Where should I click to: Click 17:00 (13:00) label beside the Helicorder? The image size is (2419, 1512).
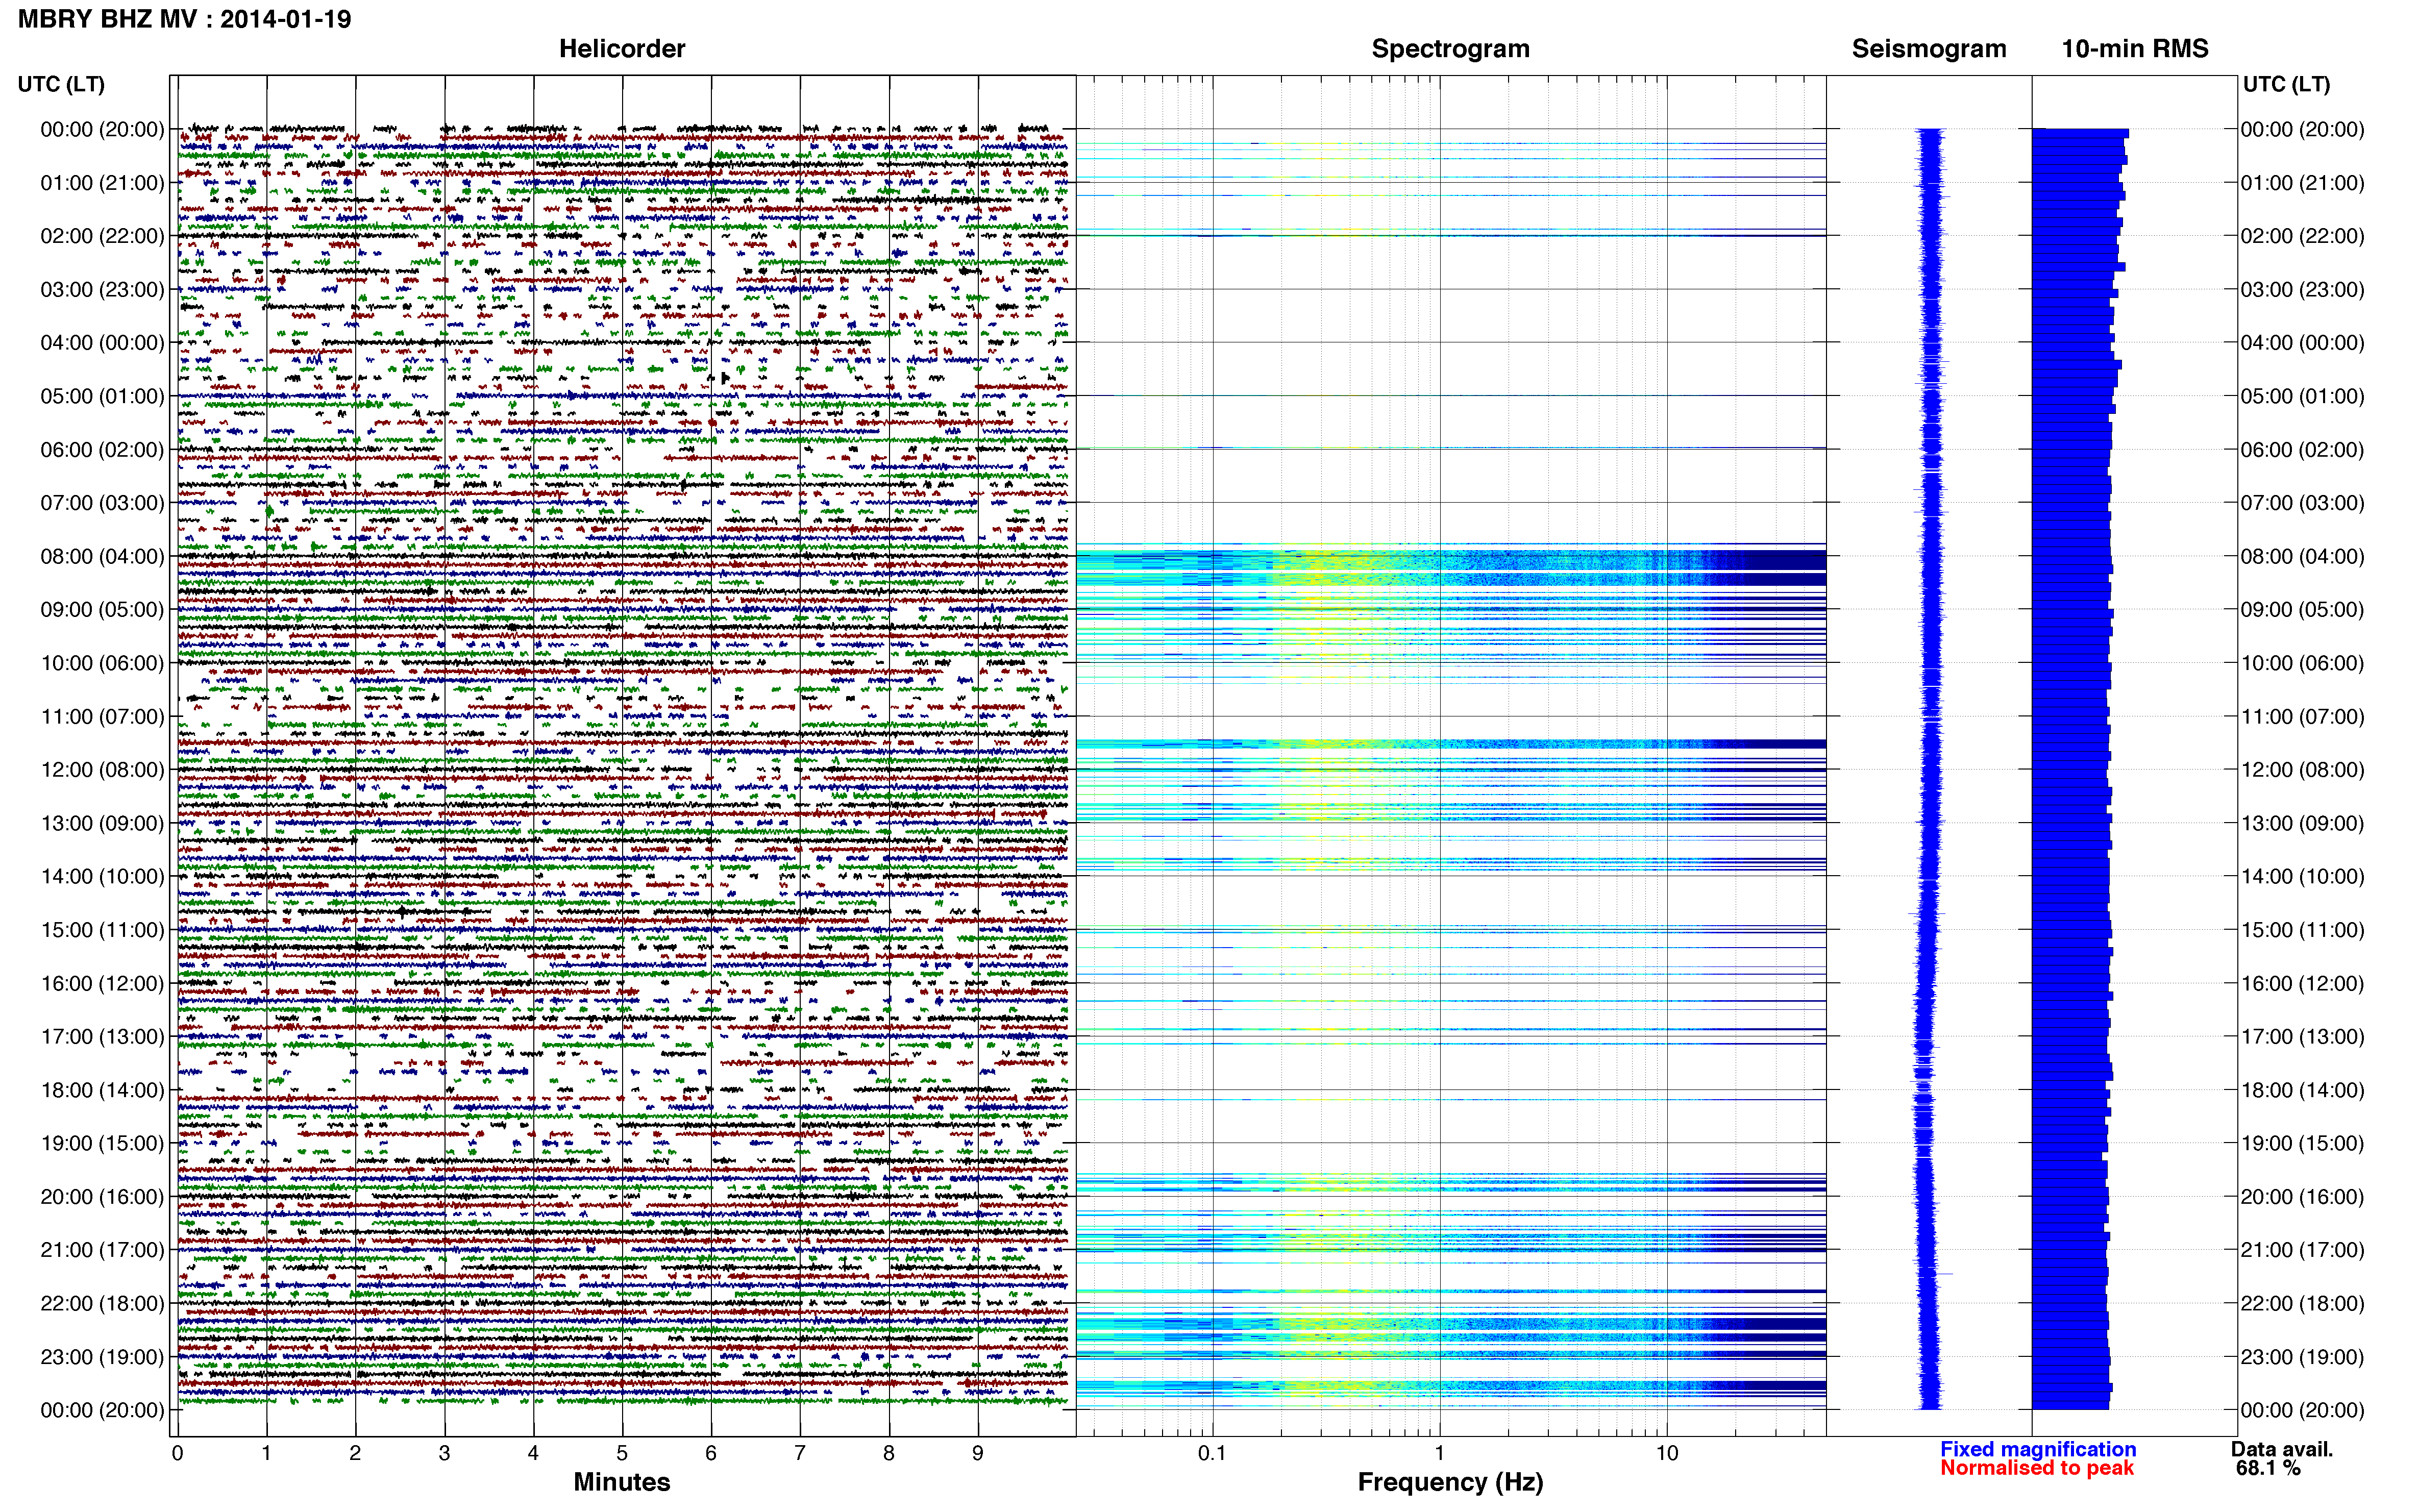pyautogui.click(x=102, y=1037)
